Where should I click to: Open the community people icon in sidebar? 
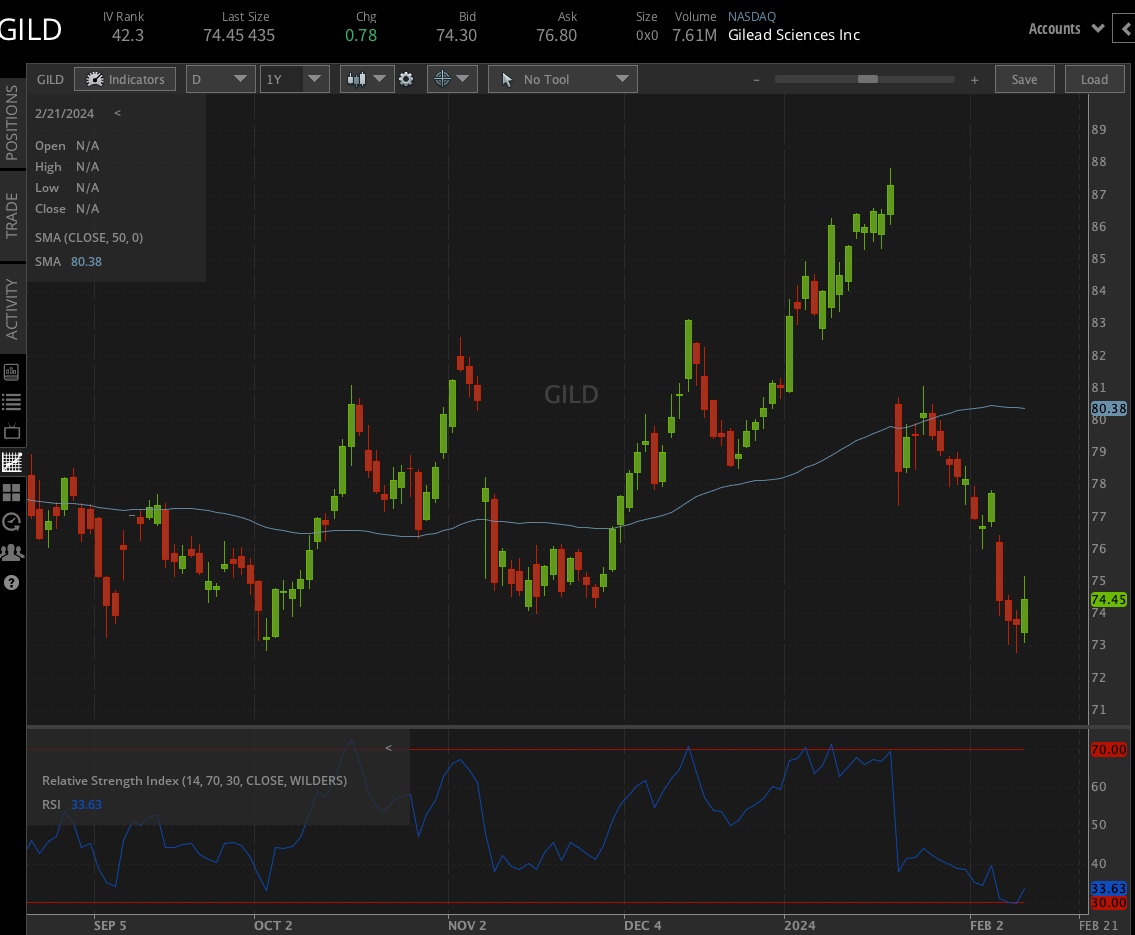click(12, 551)
